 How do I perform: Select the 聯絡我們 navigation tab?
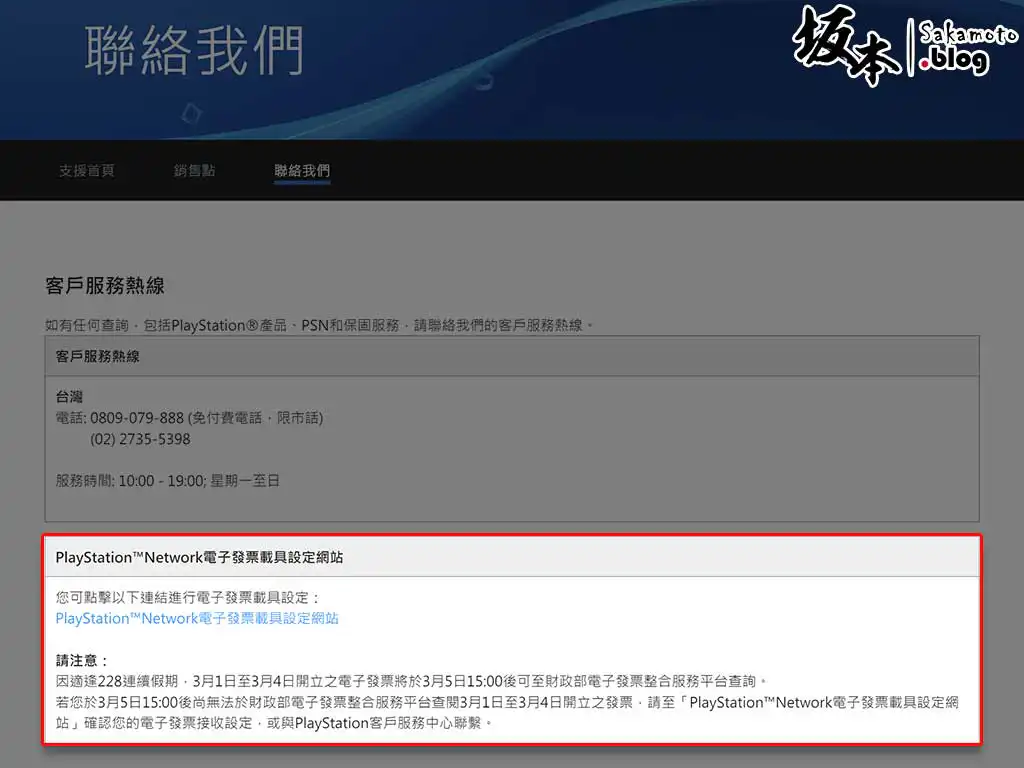coord(302,171)
